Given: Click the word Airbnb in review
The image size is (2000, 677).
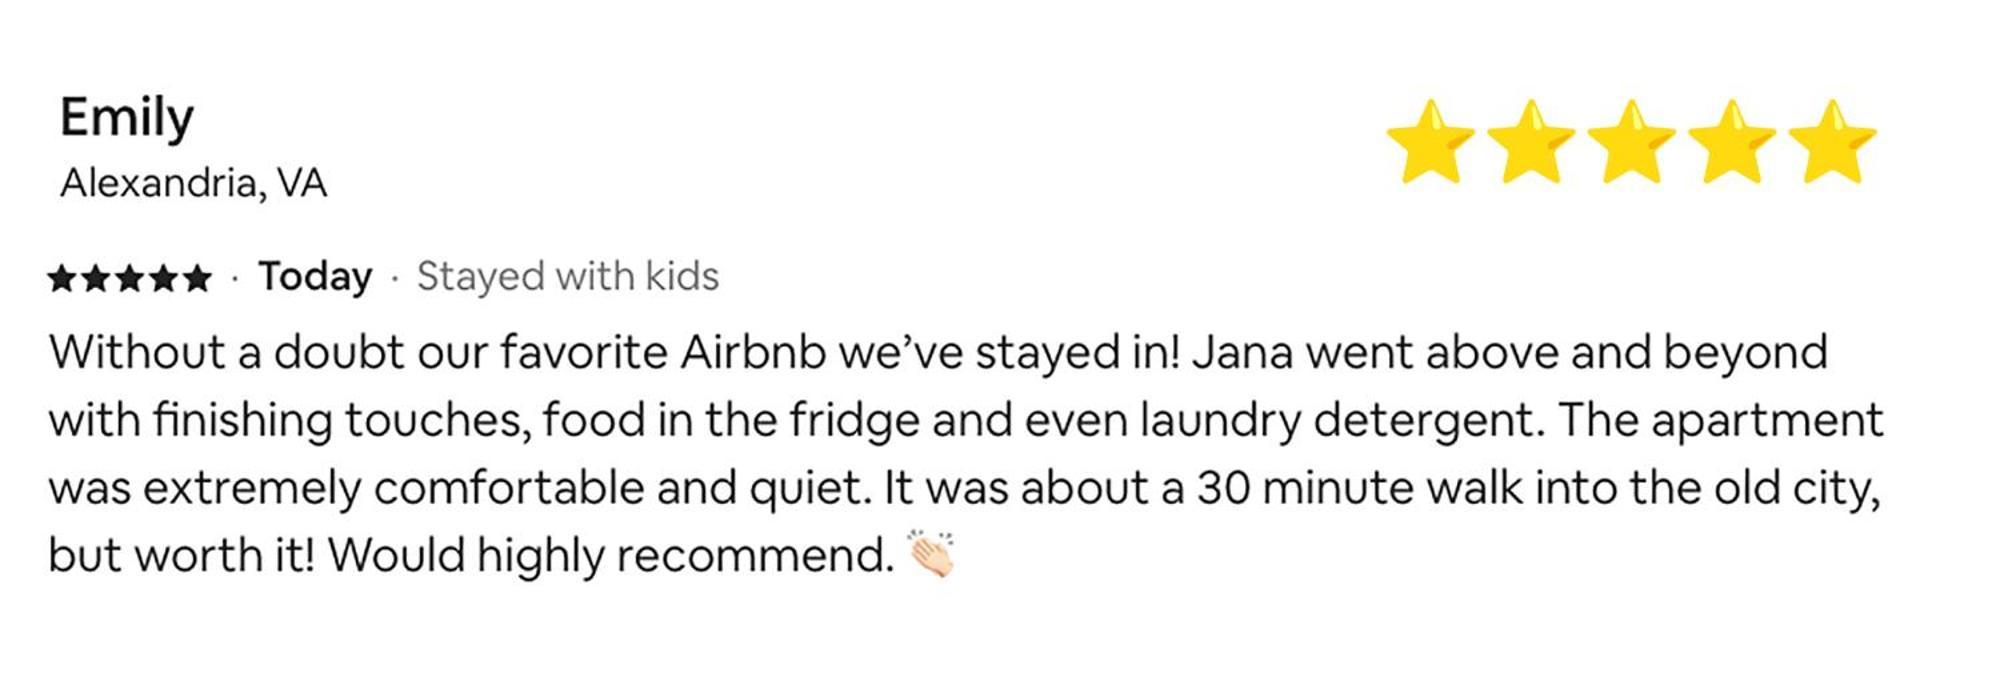Looking at the screenshot, I should pyautogui.click(x=754, y=353).
